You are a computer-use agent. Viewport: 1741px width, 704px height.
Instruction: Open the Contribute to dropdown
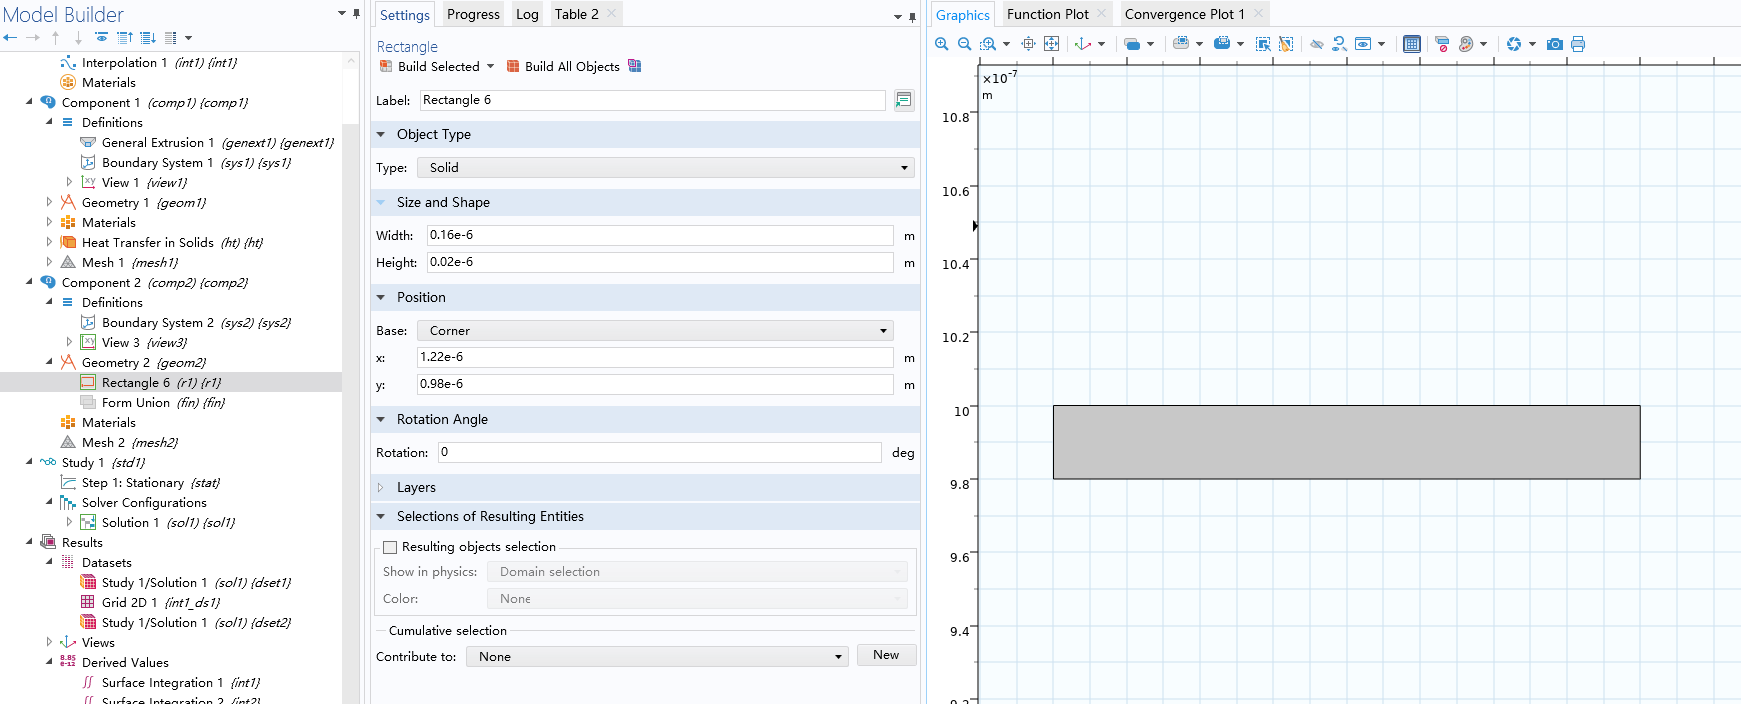pyautogui.click(x=657, y=657)
